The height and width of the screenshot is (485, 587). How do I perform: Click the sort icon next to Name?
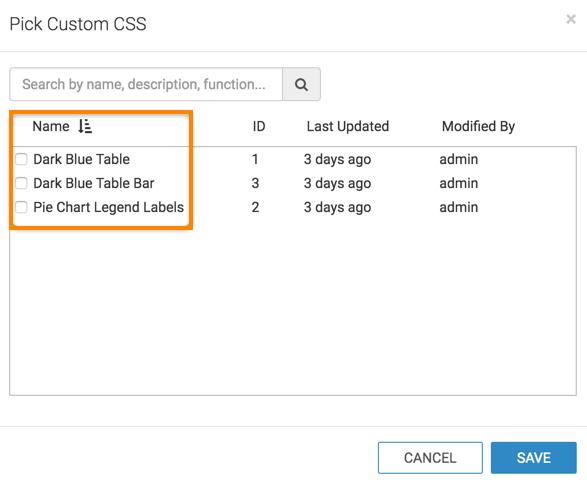(85, 126)
